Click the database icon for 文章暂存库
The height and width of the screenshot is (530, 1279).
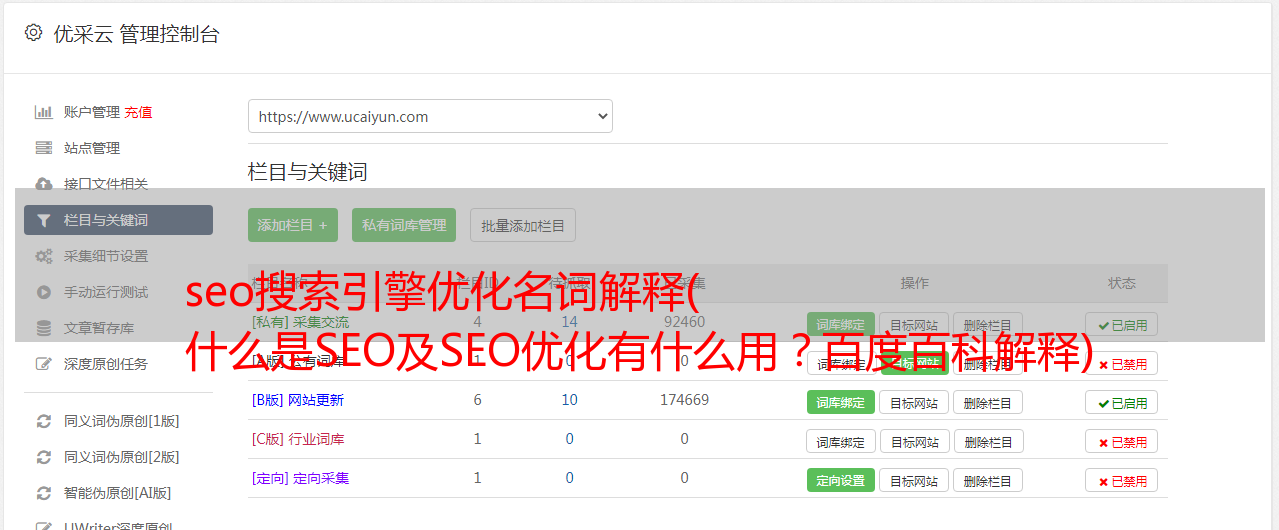click(43, 328)
